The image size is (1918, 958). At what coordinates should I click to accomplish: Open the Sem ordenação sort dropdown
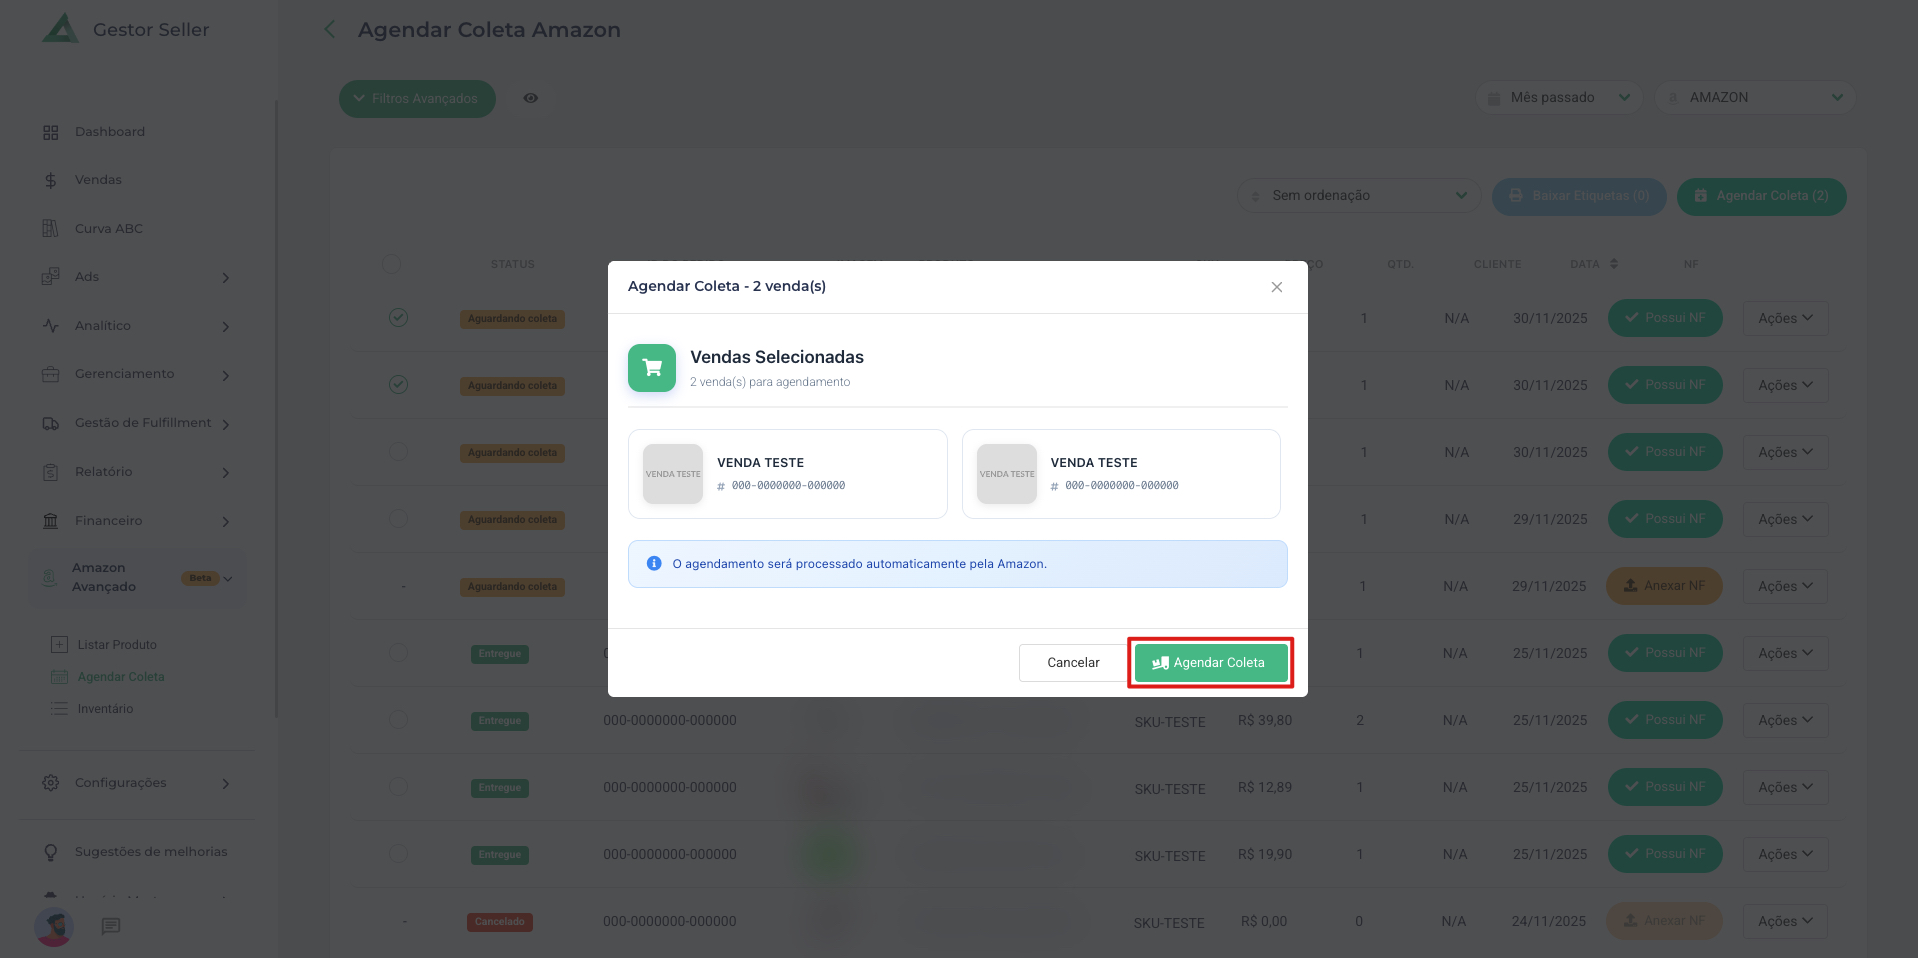point(1358,196)
